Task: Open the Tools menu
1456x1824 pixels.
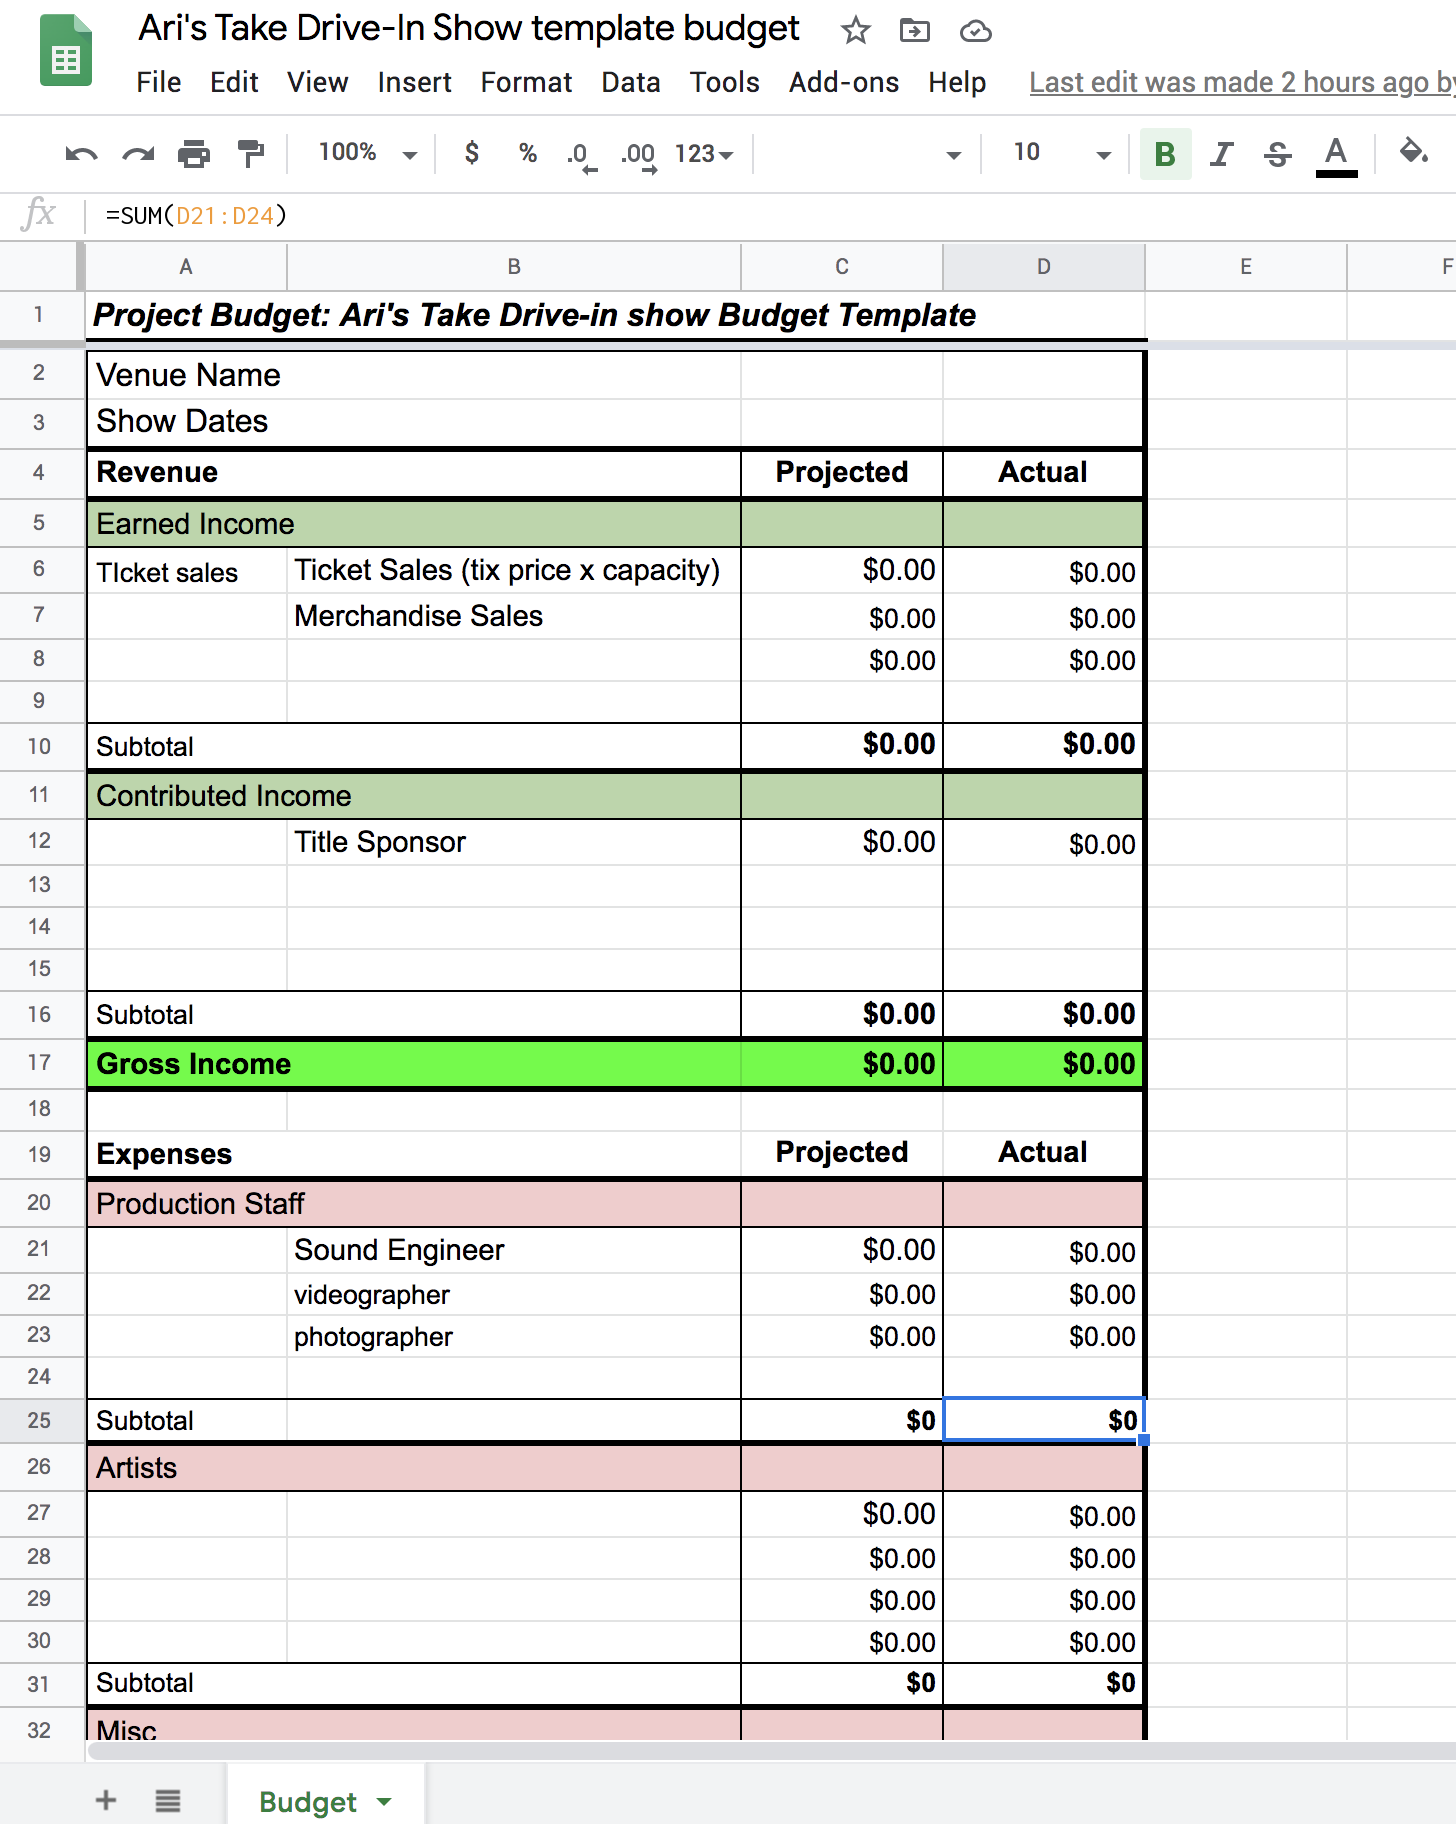Action: (725, 82)
